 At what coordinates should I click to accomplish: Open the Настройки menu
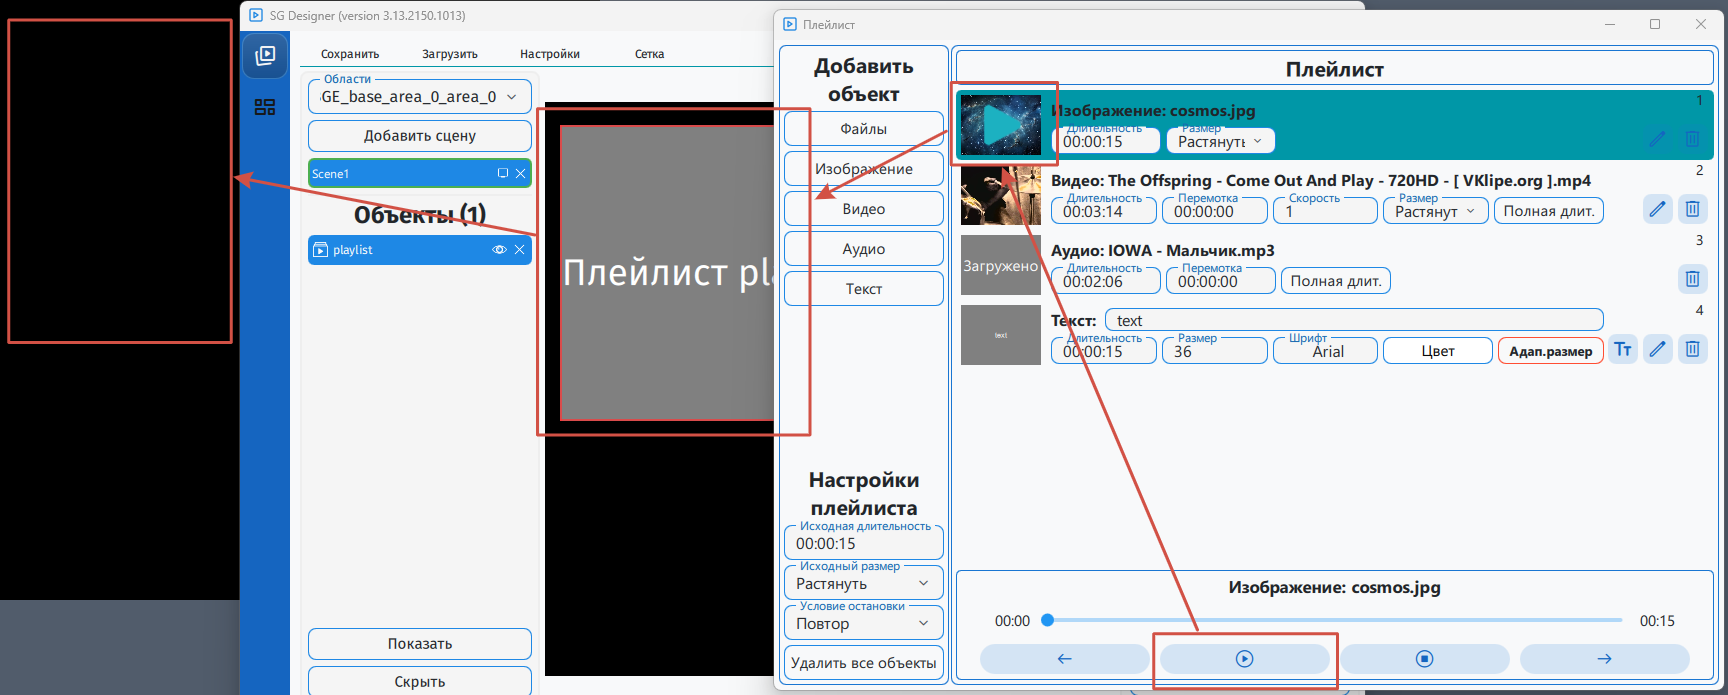[549, 54]
